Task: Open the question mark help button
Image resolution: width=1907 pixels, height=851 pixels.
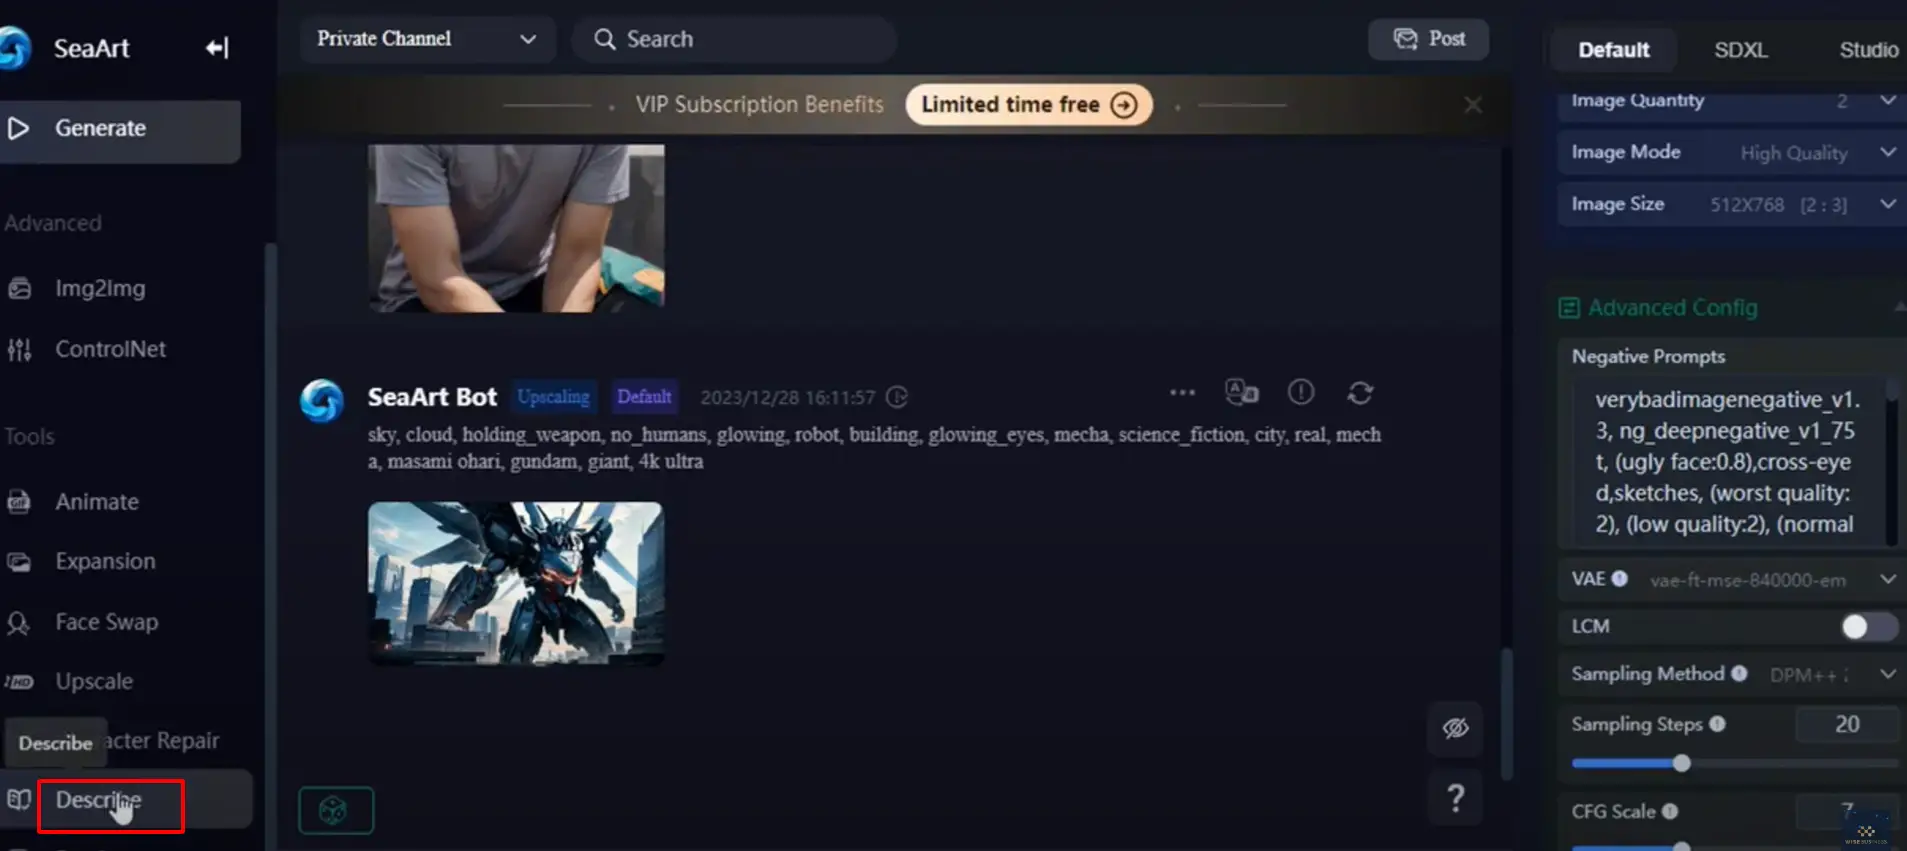Action: 1455,798
